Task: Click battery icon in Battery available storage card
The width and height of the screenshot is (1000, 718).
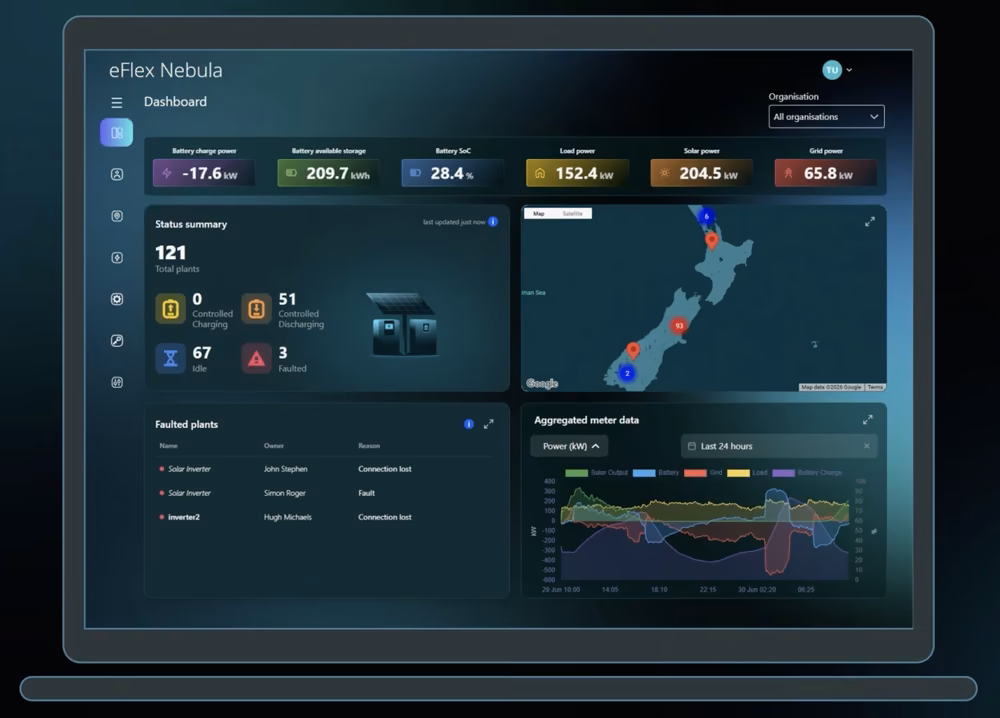Action: 291,173
